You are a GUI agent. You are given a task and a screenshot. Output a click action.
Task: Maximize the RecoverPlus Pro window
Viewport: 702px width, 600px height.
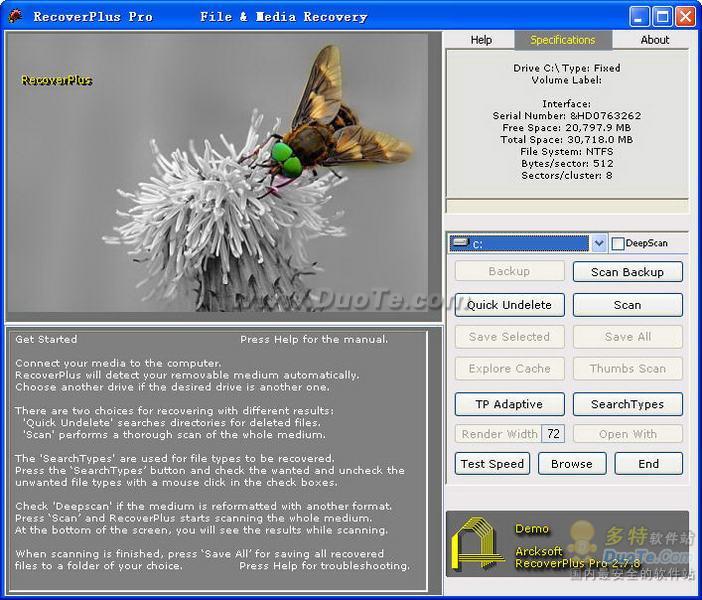click(x=663, y=17)
